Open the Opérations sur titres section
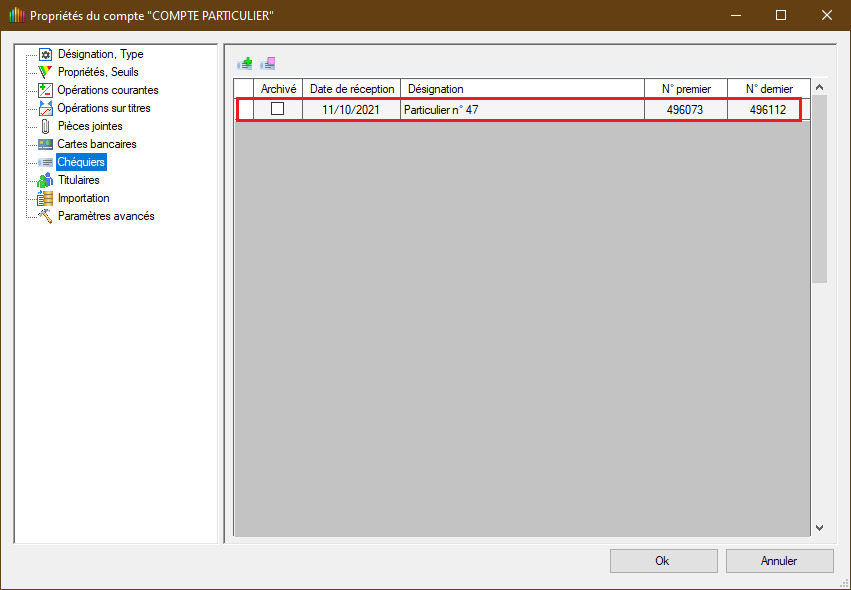Screen dimensions: 851x590 coord(103,108)
